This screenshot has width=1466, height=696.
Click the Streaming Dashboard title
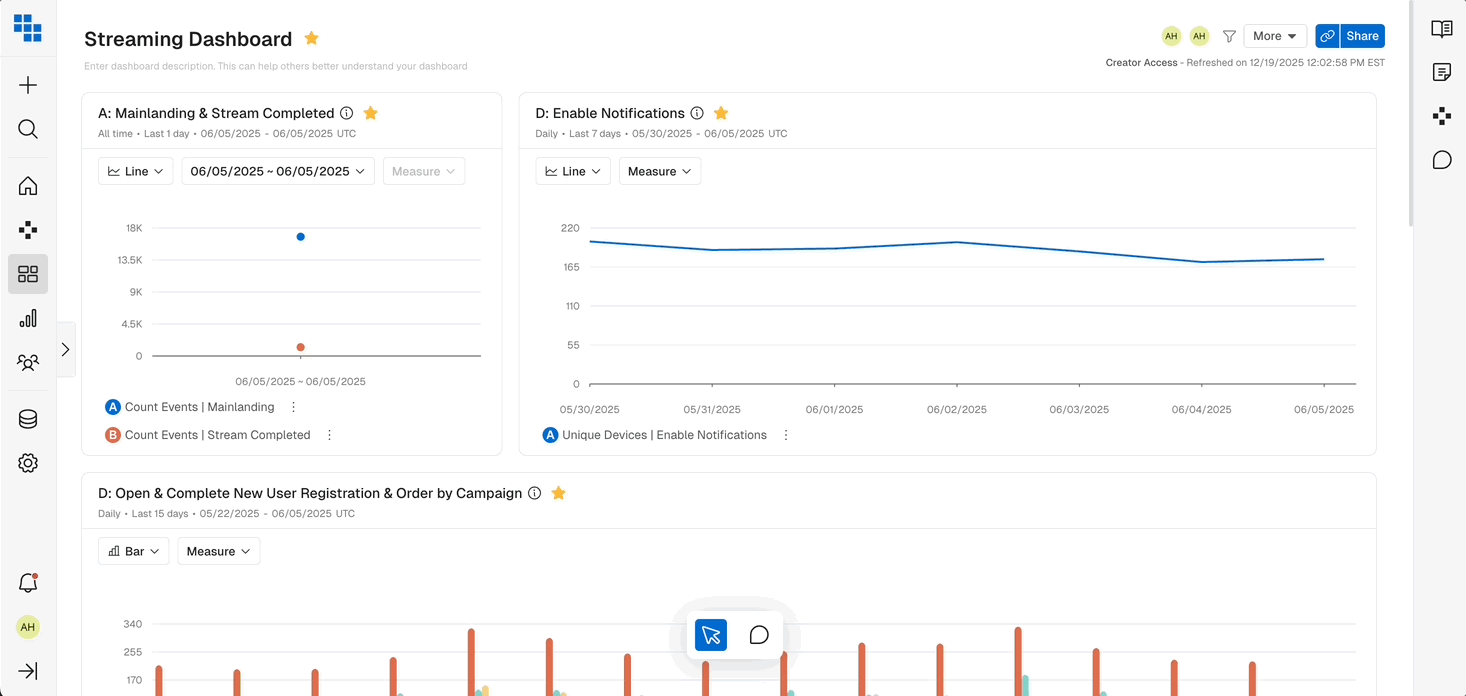188,39
